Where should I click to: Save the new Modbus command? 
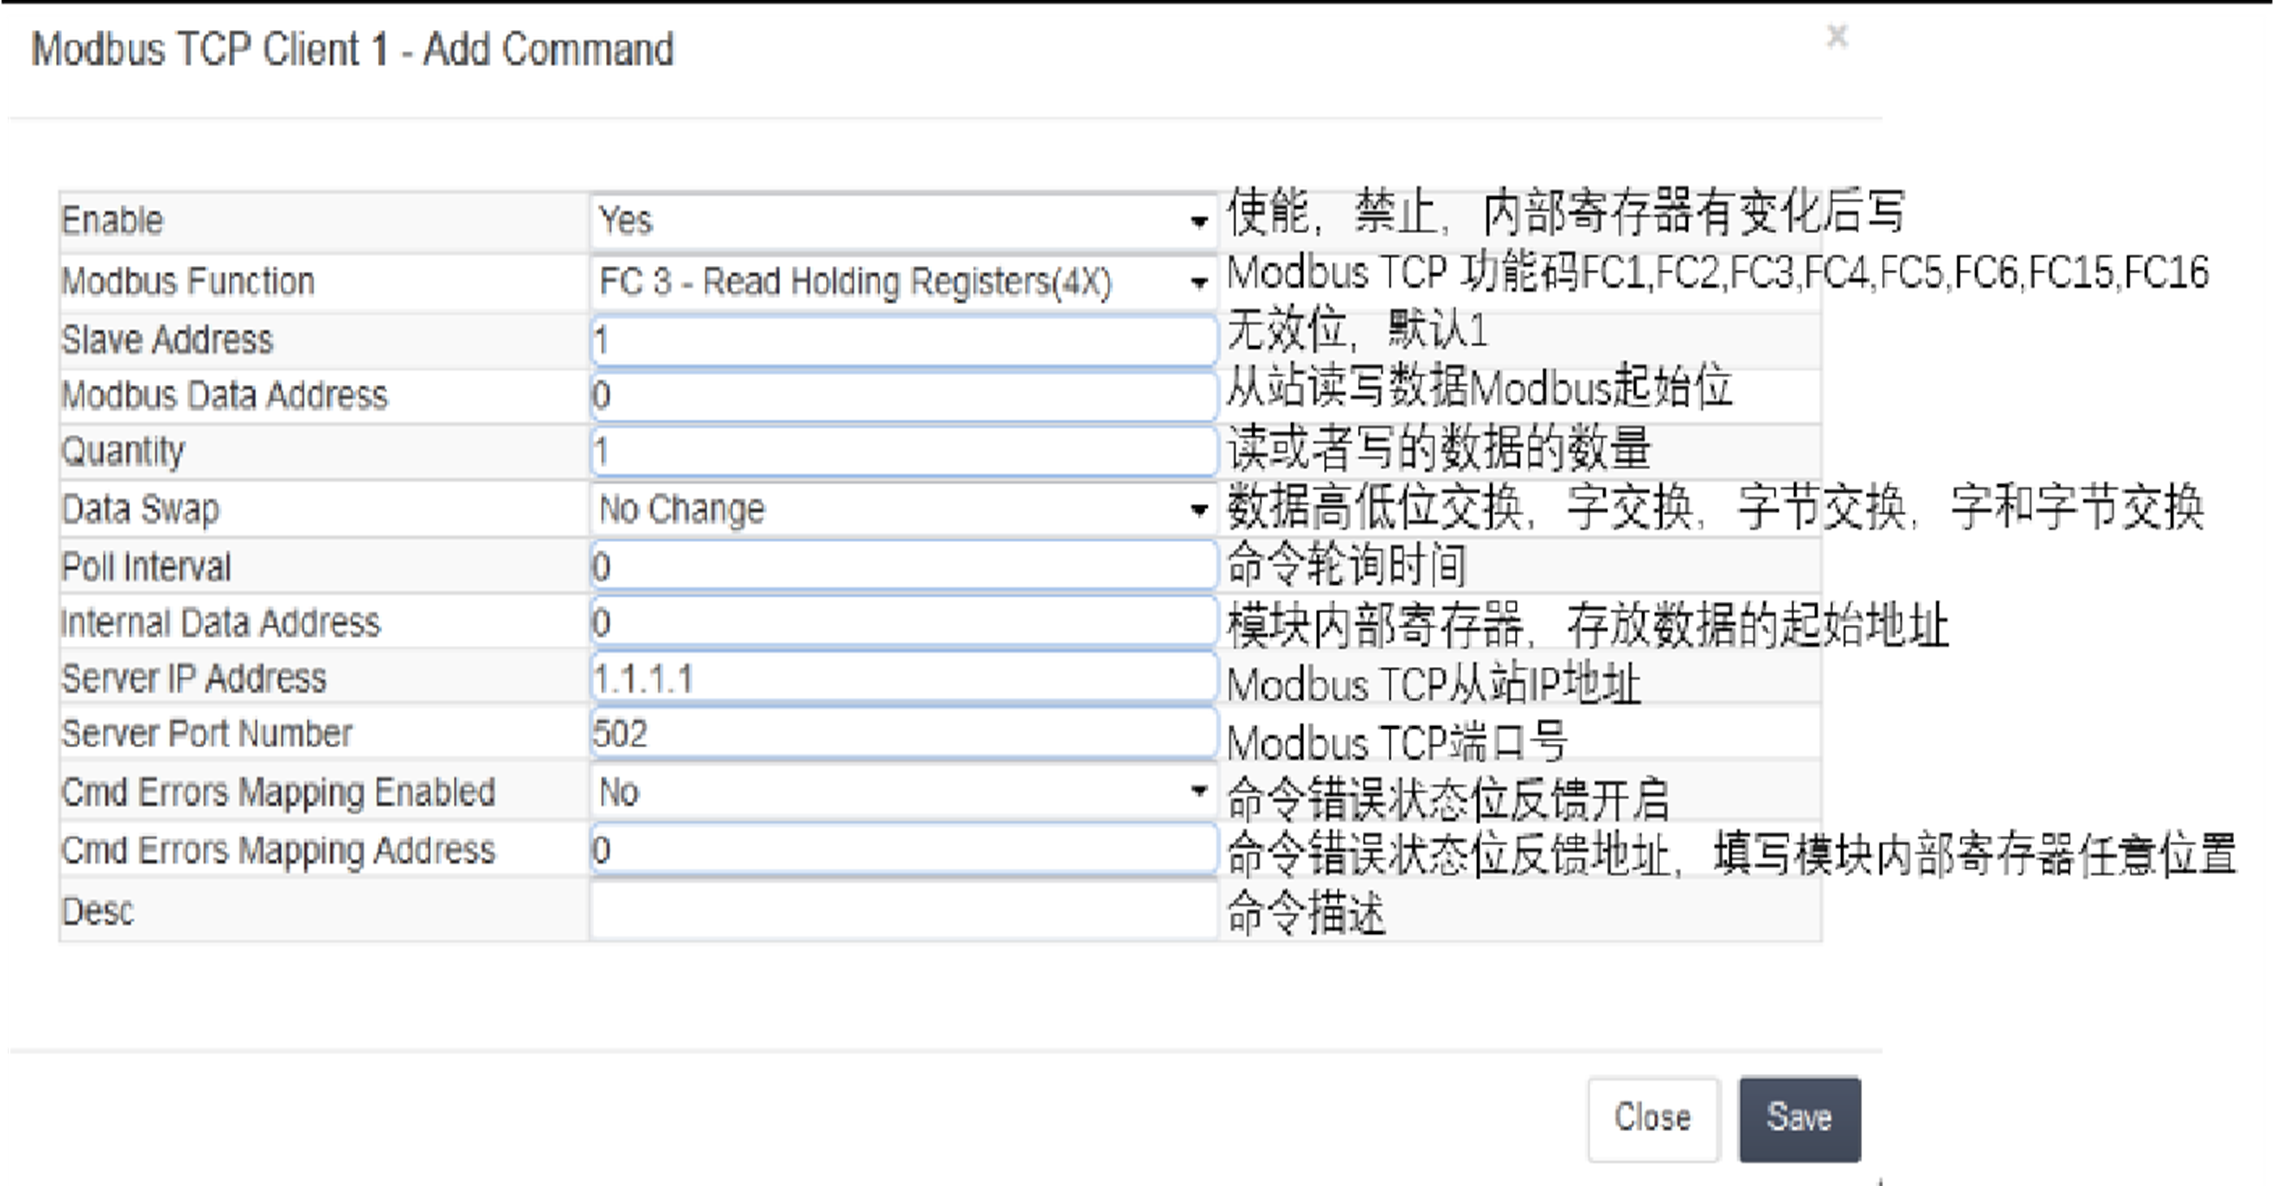tap(1799, 1118)
